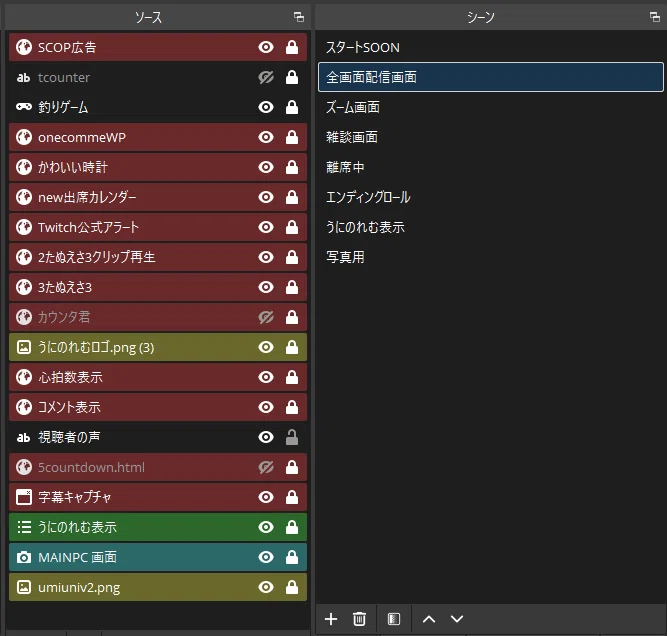Switch to the スタートSOON scene
Viewport: 667px width, 636px height.
click(490, 47)
